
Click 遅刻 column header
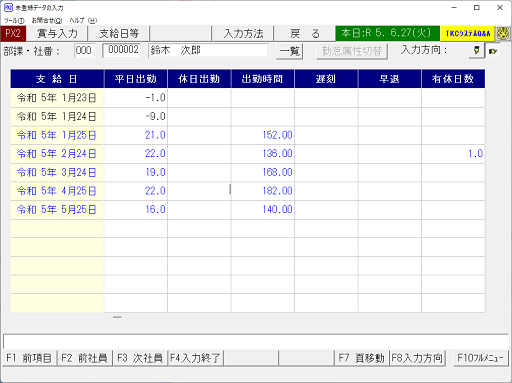click(x=326, y=79)
